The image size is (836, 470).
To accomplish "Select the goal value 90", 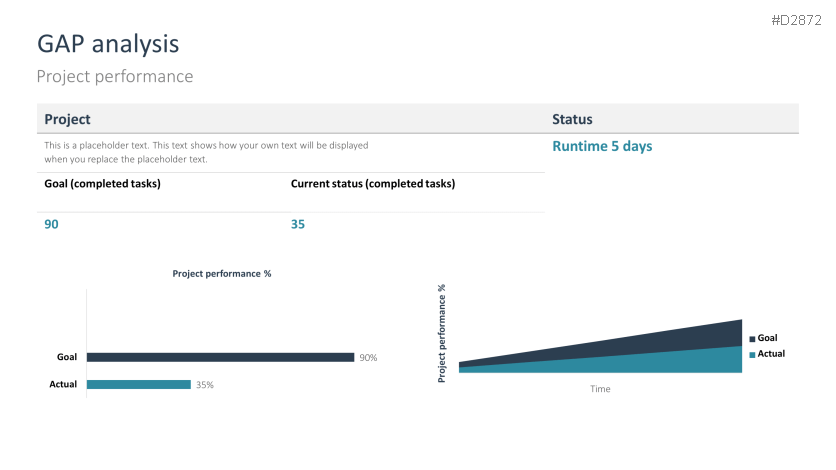I will point(52,224).
